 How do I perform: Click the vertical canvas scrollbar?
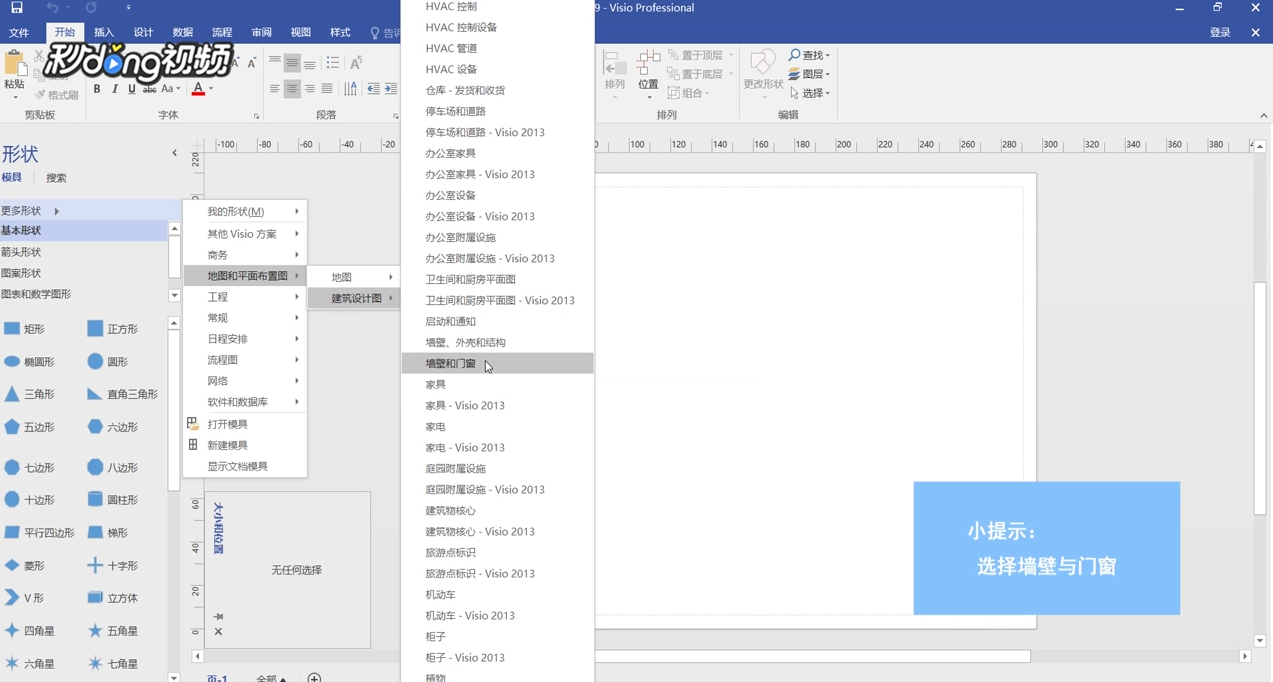(1260, 400)
